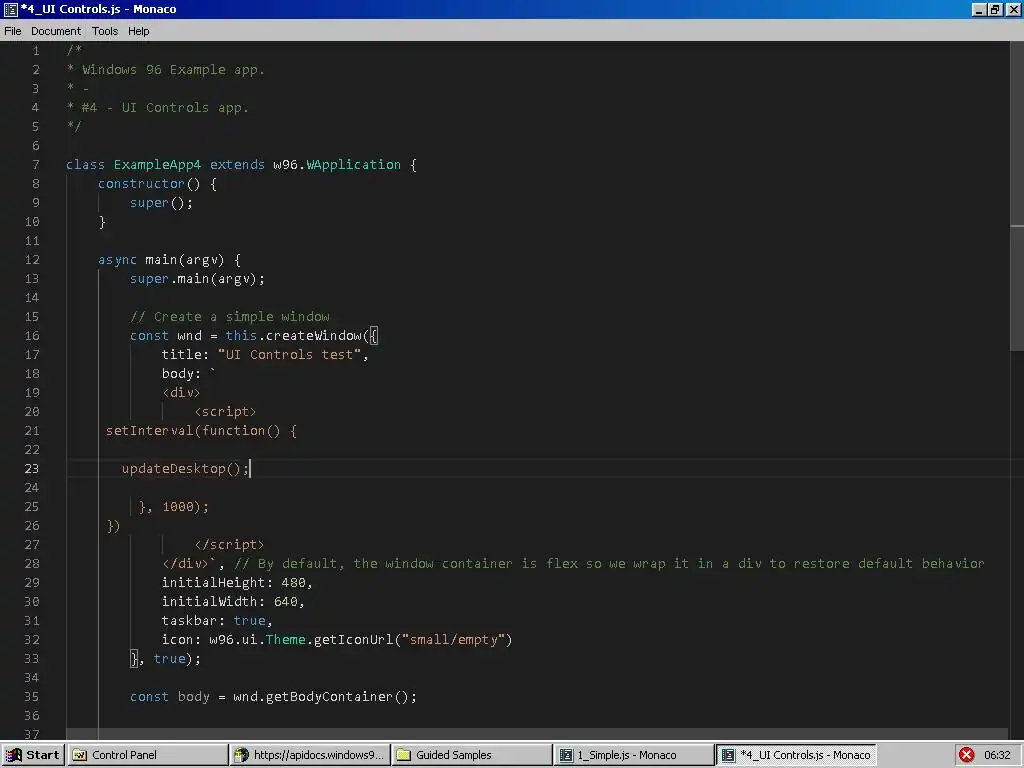This screenshot has height=768, width=1024.
Task: Click on '</script>' tag on line 27
Action: click(x=229, y=545)
